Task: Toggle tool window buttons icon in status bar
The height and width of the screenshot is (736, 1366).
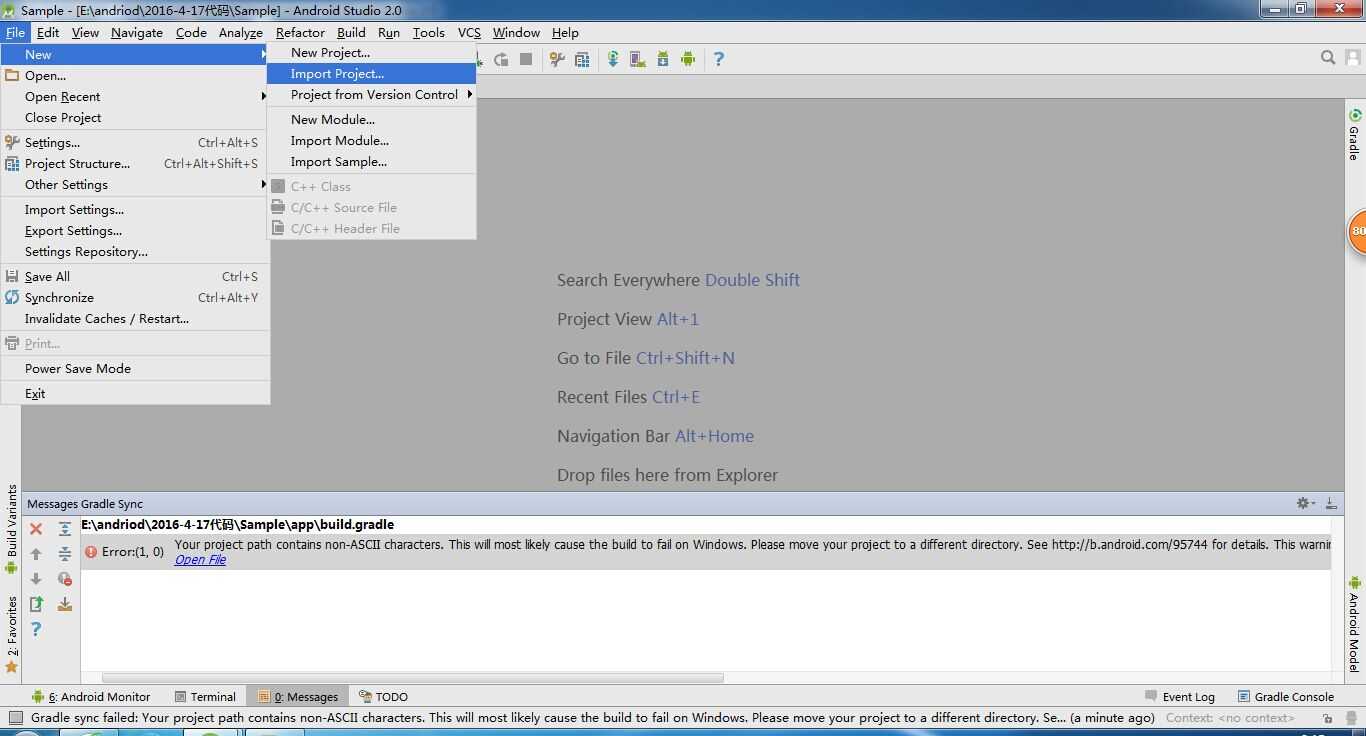Action: coord(15,717)
